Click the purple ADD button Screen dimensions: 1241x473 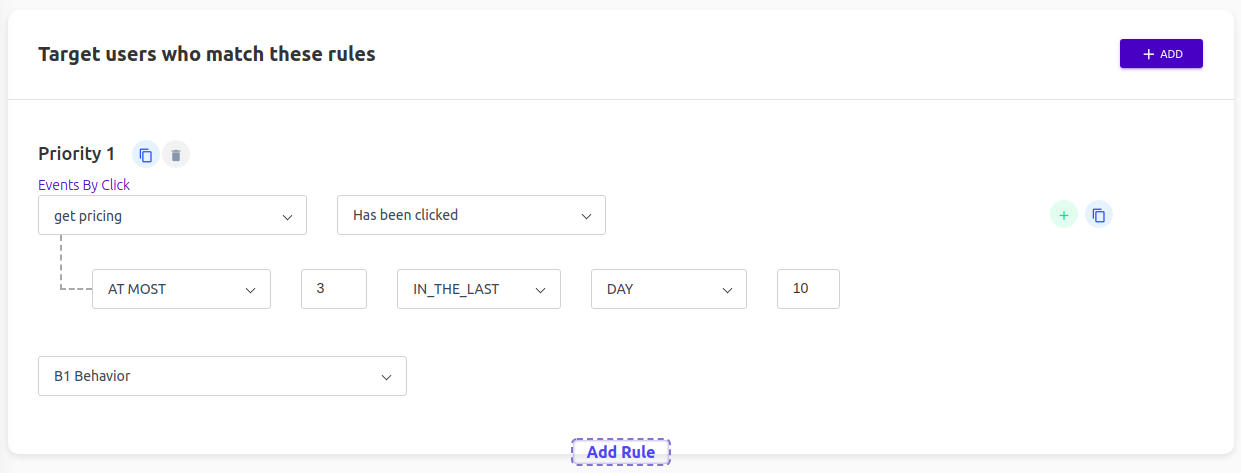1161,54
